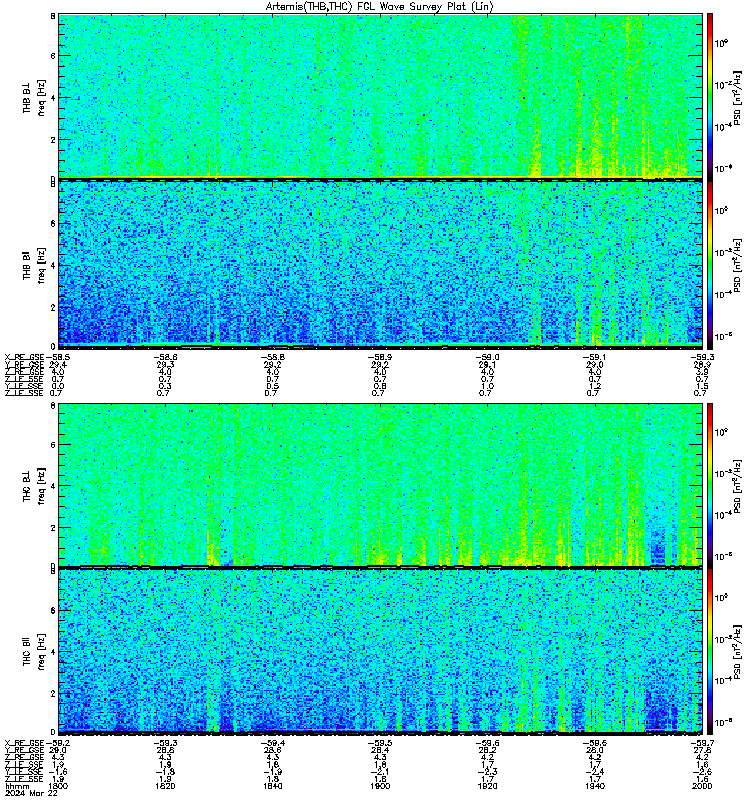The width and height of the screenshot is (750, 800).
Task: Click the 2 Hz tick on THC B∥ axis
Action: 53,694
